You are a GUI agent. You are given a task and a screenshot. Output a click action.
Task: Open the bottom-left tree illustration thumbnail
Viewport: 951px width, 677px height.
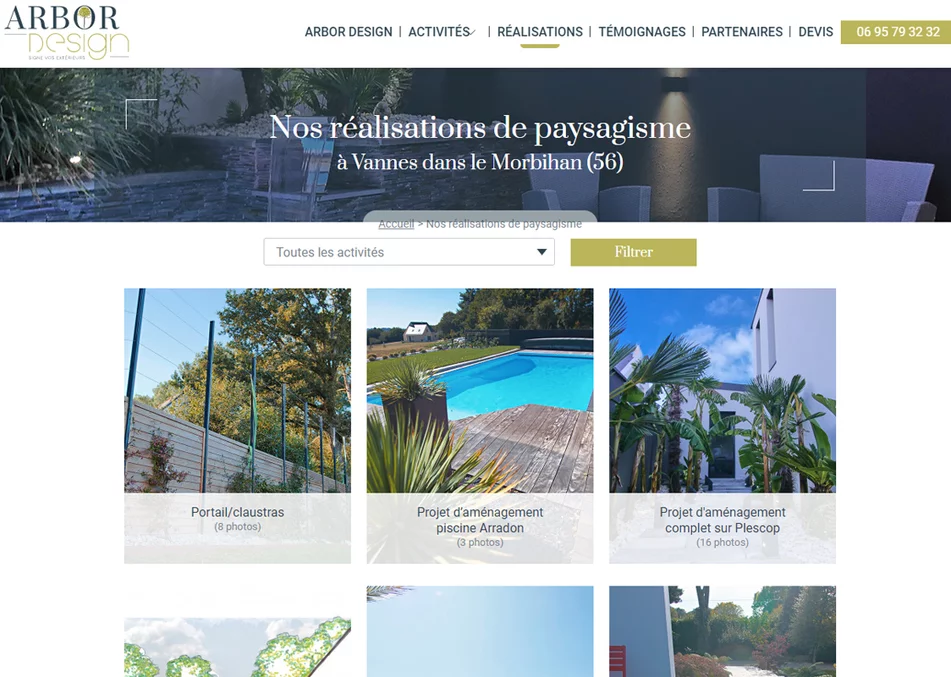pos(237,647)
